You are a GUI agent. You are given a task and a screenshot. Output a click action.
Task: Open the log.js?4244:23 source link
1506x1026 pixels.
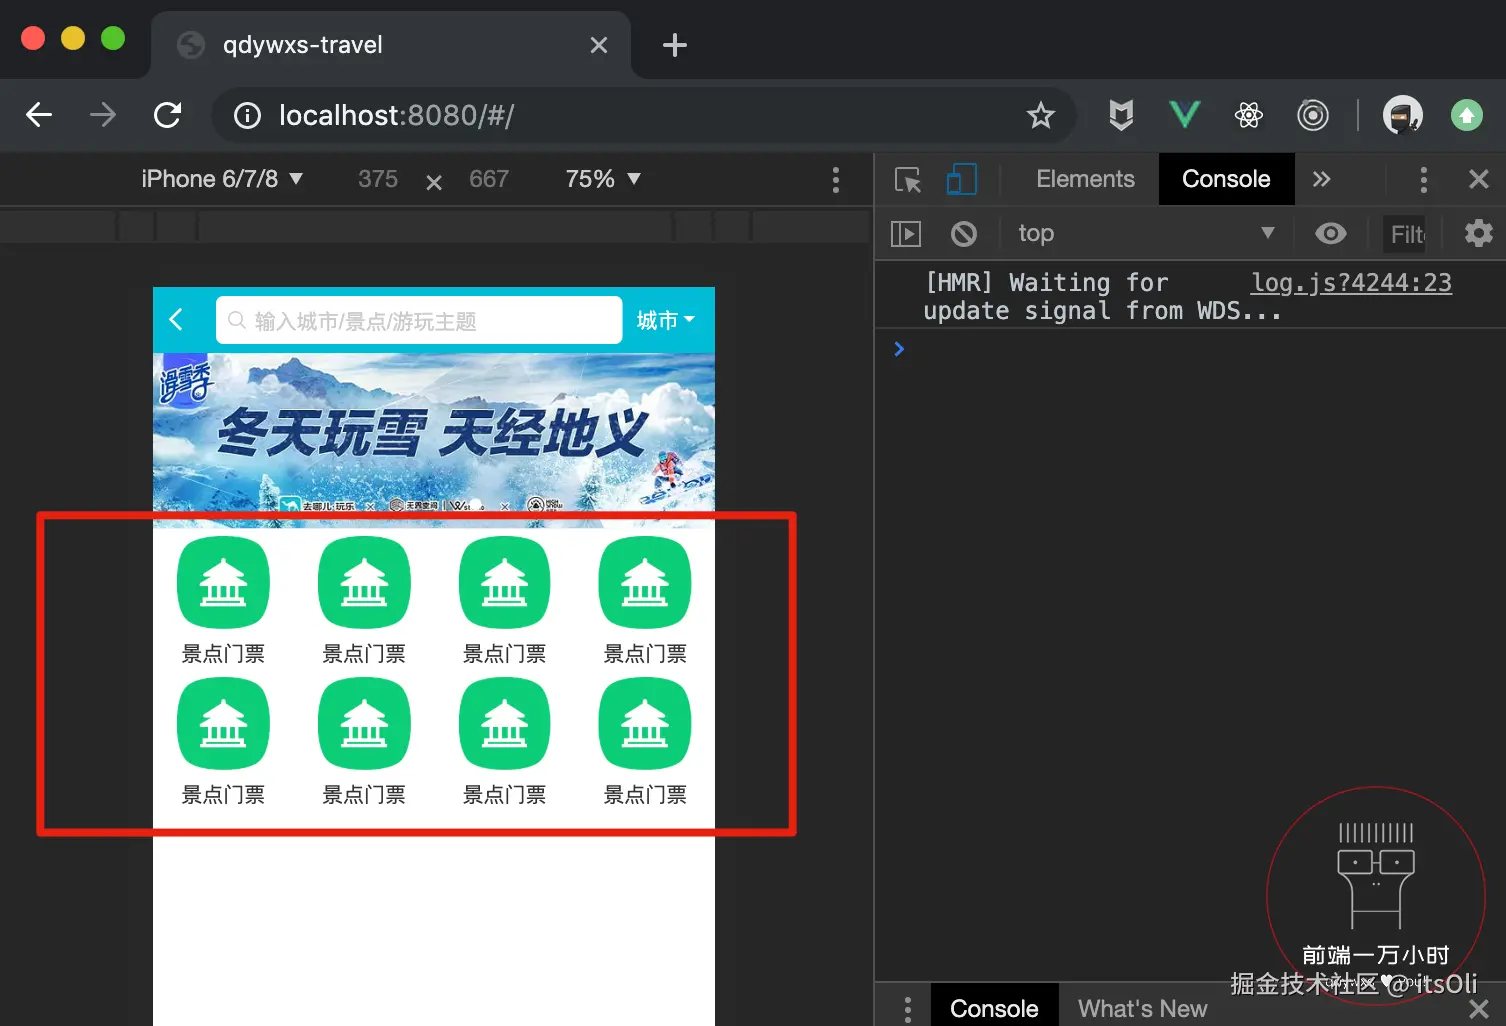click(1351, 283)
